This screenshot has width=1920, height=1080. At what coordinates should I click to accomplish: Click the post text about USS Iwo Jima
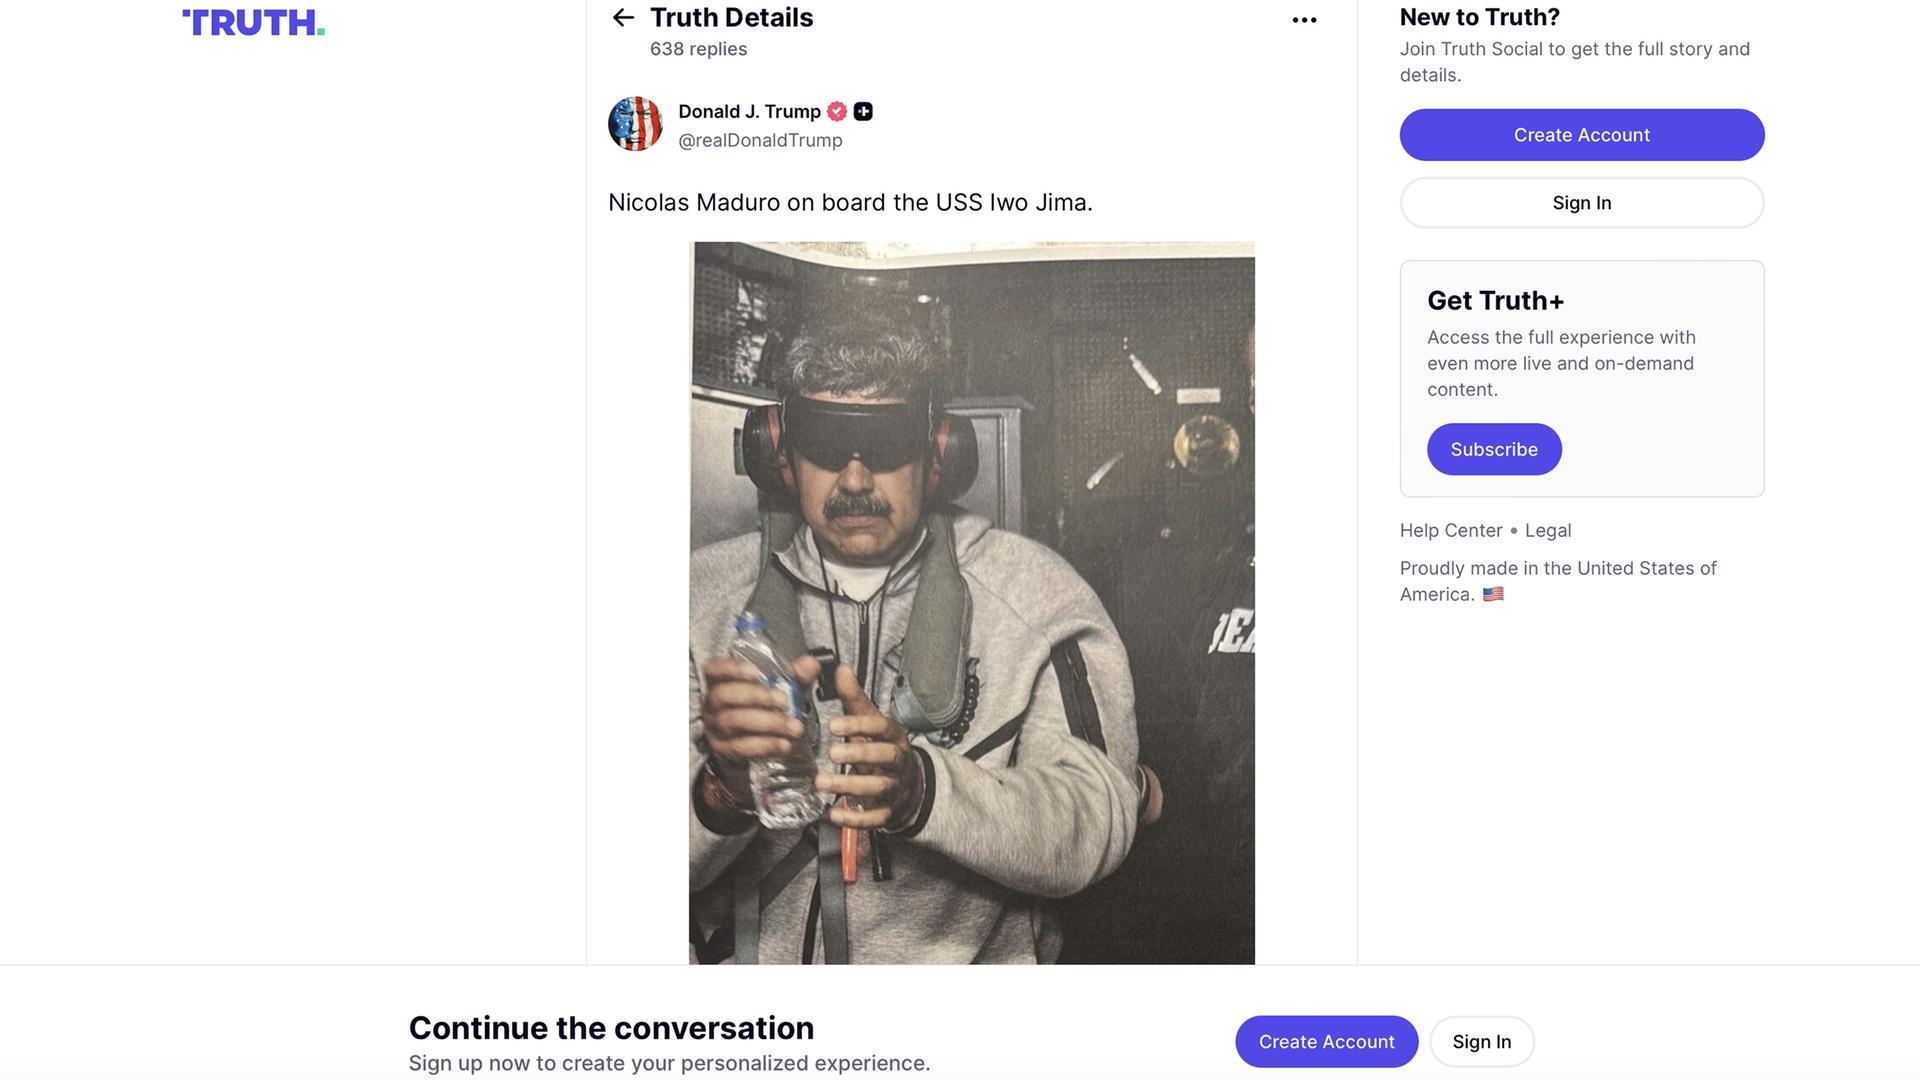coord(850,203)
